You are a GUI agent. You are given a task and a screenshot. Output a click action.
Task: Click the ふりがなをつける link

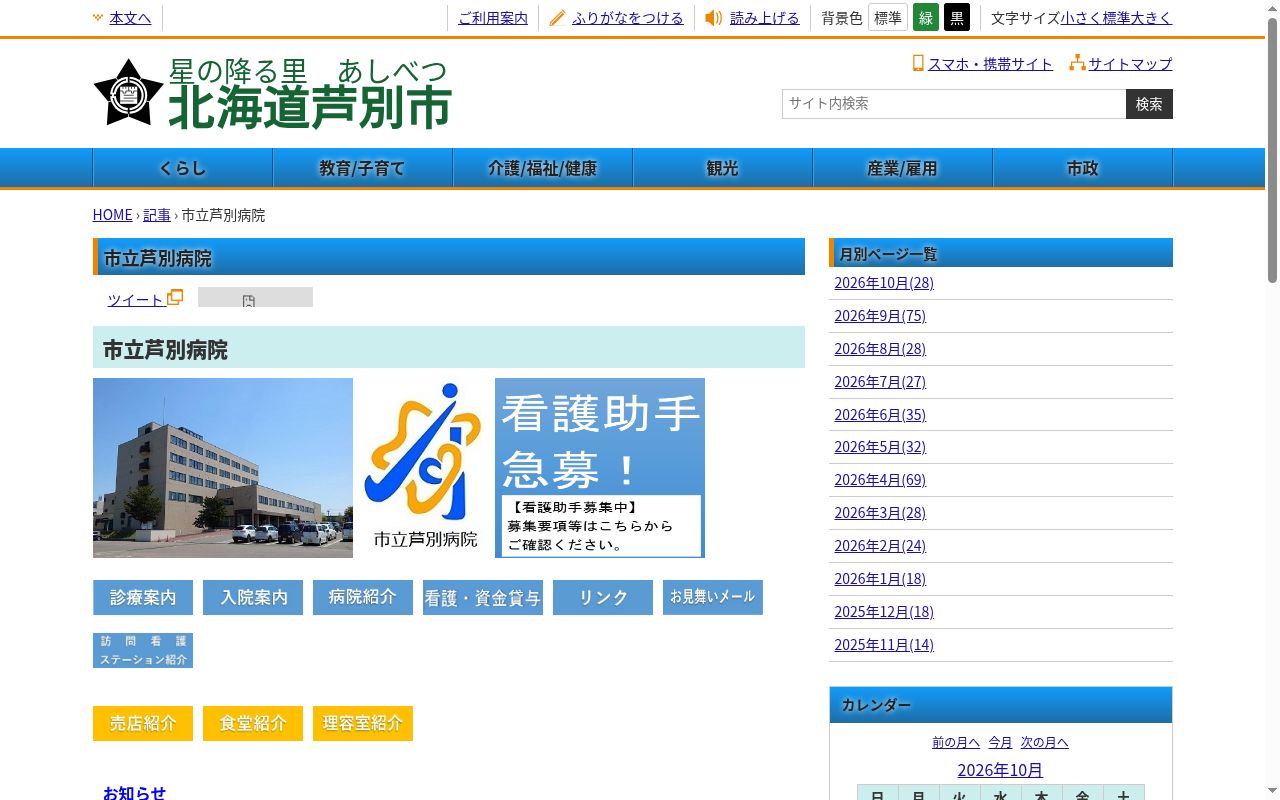click(x=628, y=18)
